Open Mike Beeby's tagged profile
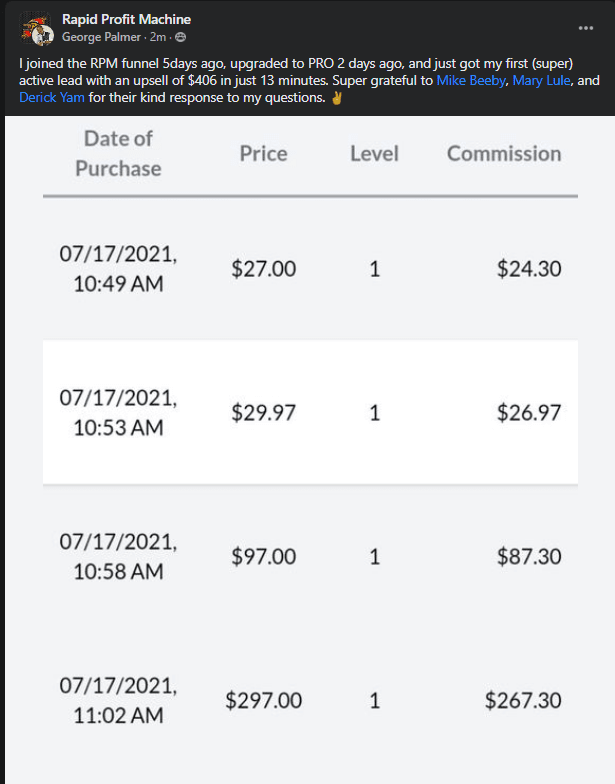The height and width of the screenshot is (784, 615). (470, 80)
